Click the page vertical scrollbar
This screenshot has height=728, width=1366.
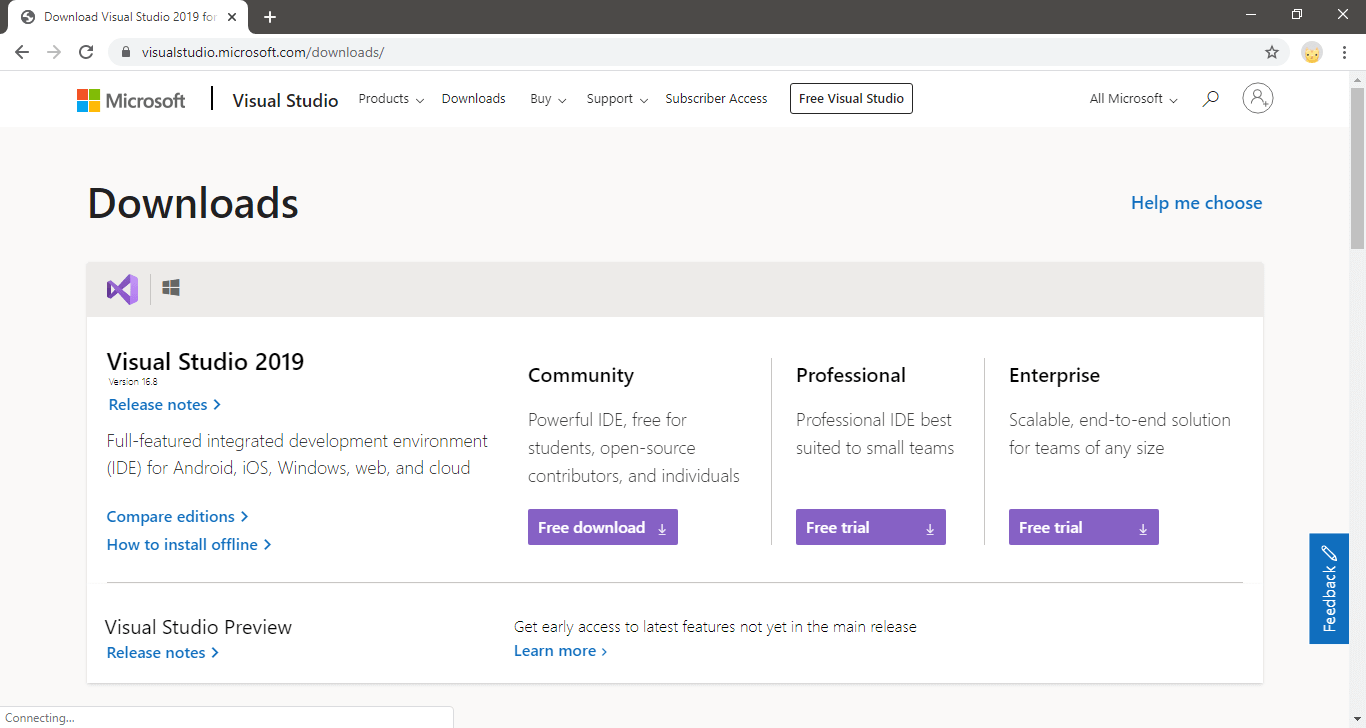[1357, 167]
